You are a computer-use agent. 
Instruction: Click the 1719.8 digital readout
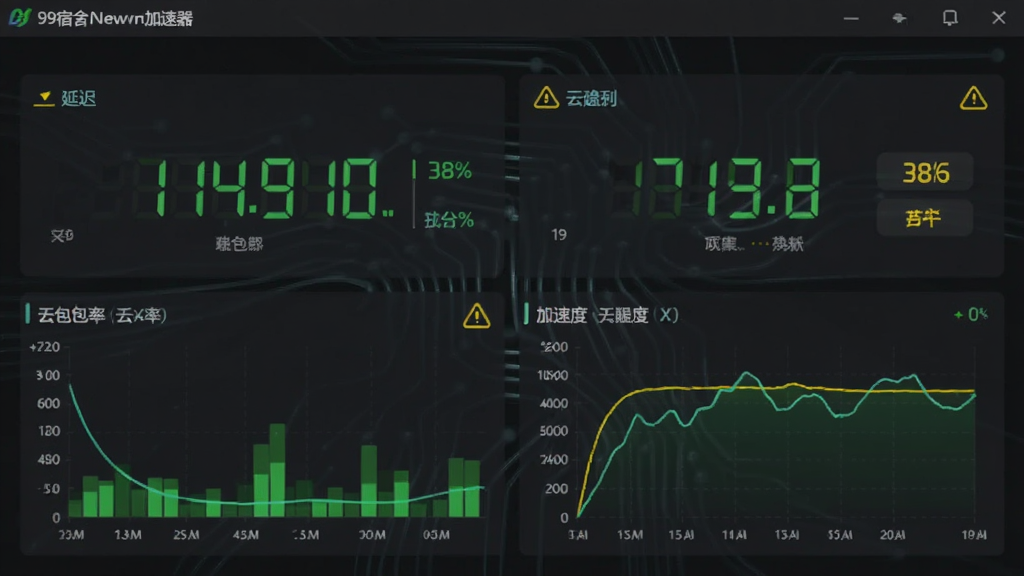click(726, 188)
